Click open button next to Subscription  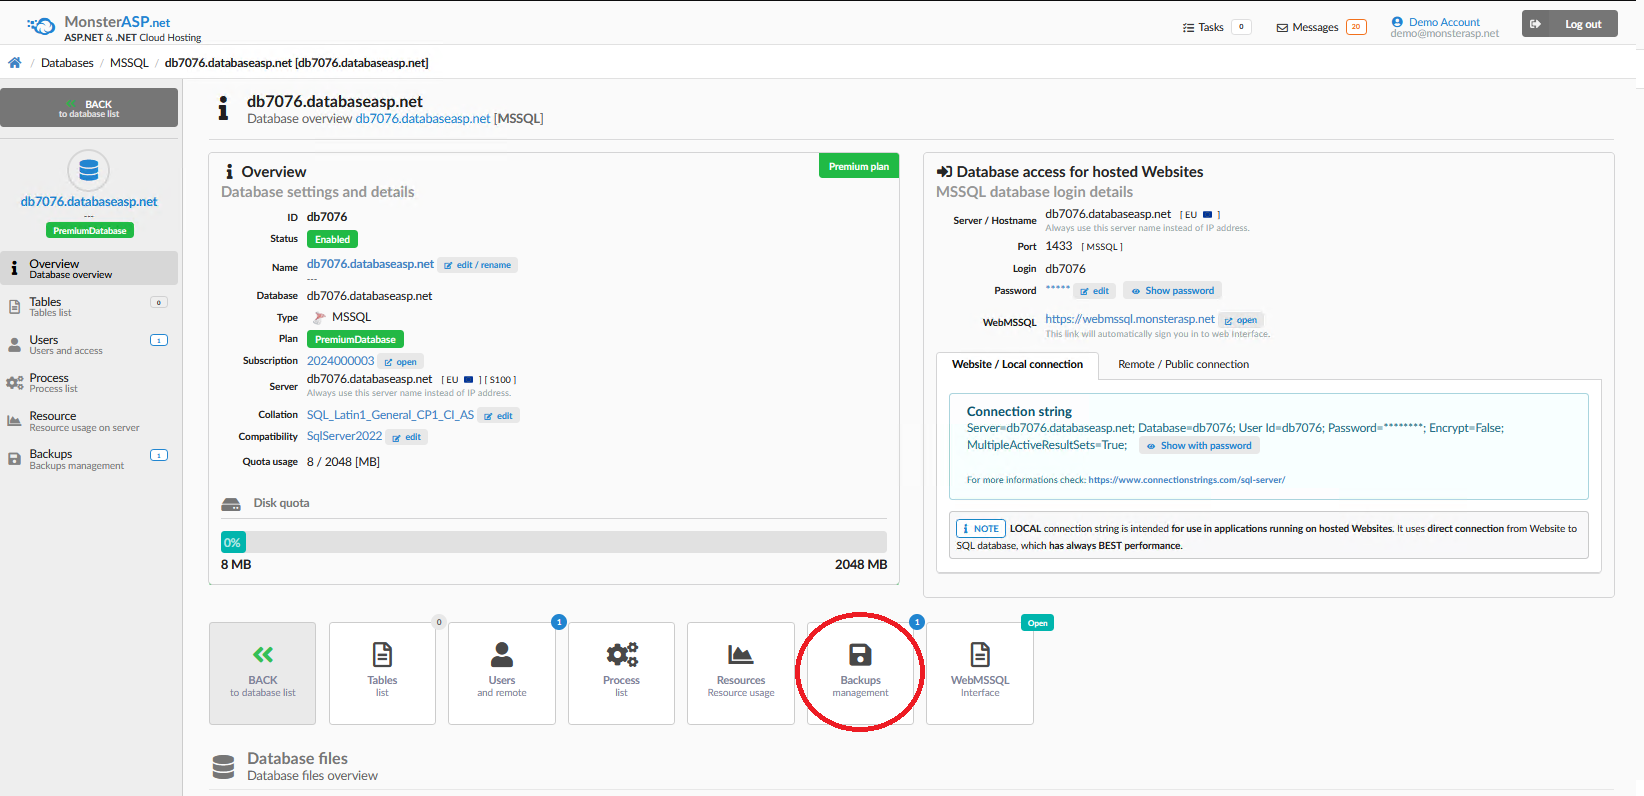(401, 362)
